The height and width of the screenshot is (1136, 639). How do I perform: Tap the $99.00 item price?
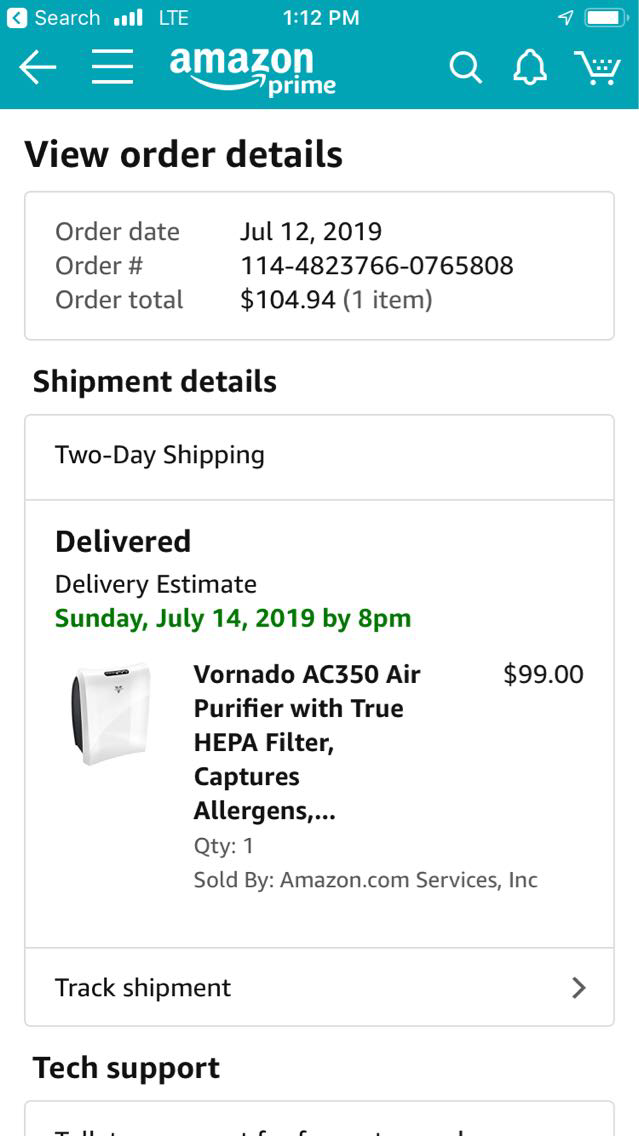(x=543, y=674)
